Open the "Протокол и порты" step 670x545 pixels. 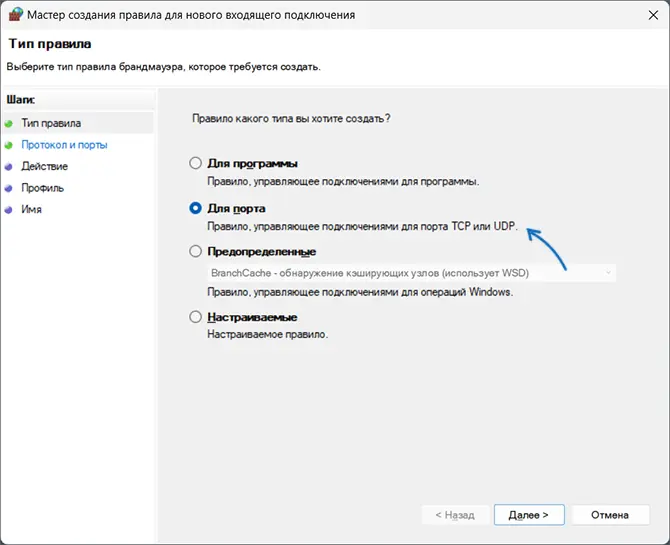coord(64,145)
